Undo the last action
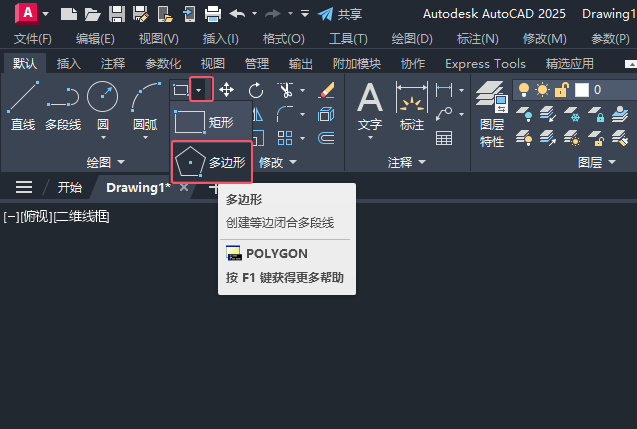The height and width of the screenshot is (429, 637). 237,14
